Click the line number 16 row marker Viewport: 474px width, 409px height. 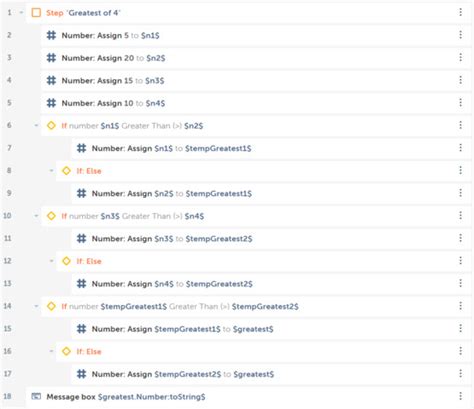[8, 351]
